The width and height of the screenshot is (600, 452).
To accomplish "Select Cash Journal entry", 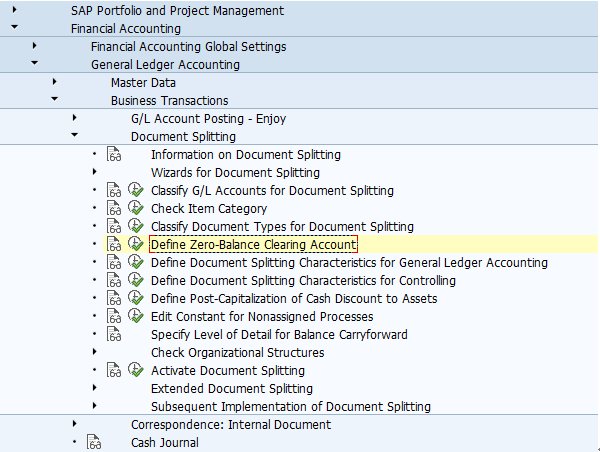I will (x=165, y=442).
